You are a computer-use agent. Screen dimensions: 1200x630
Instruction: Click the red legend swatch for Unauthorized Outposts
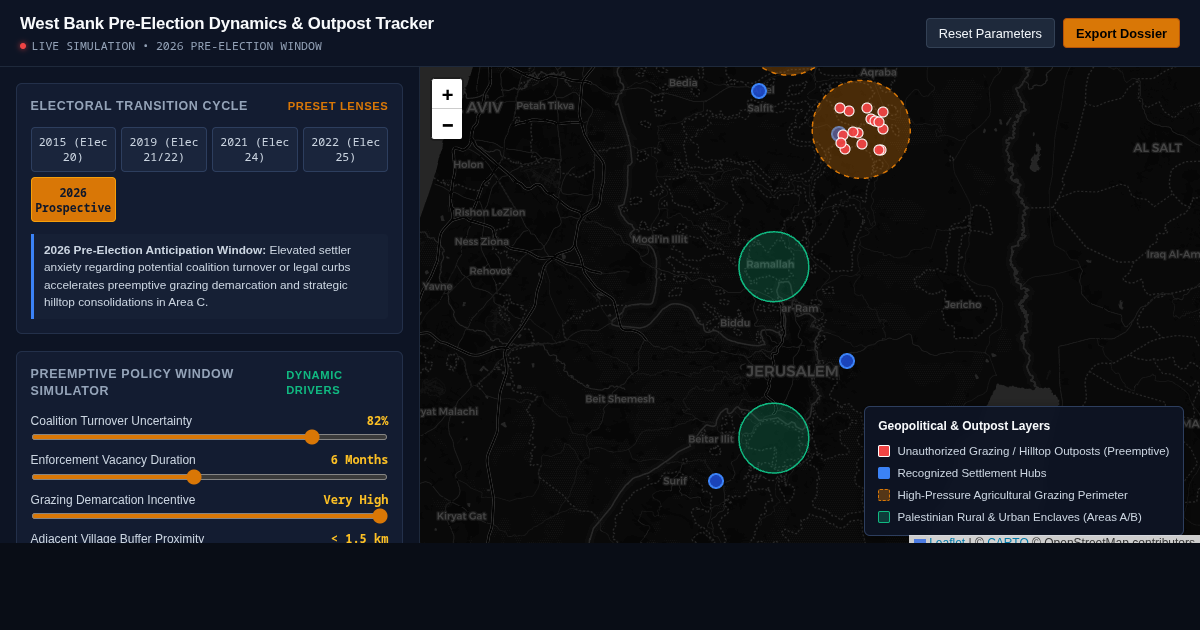point(884,451)
